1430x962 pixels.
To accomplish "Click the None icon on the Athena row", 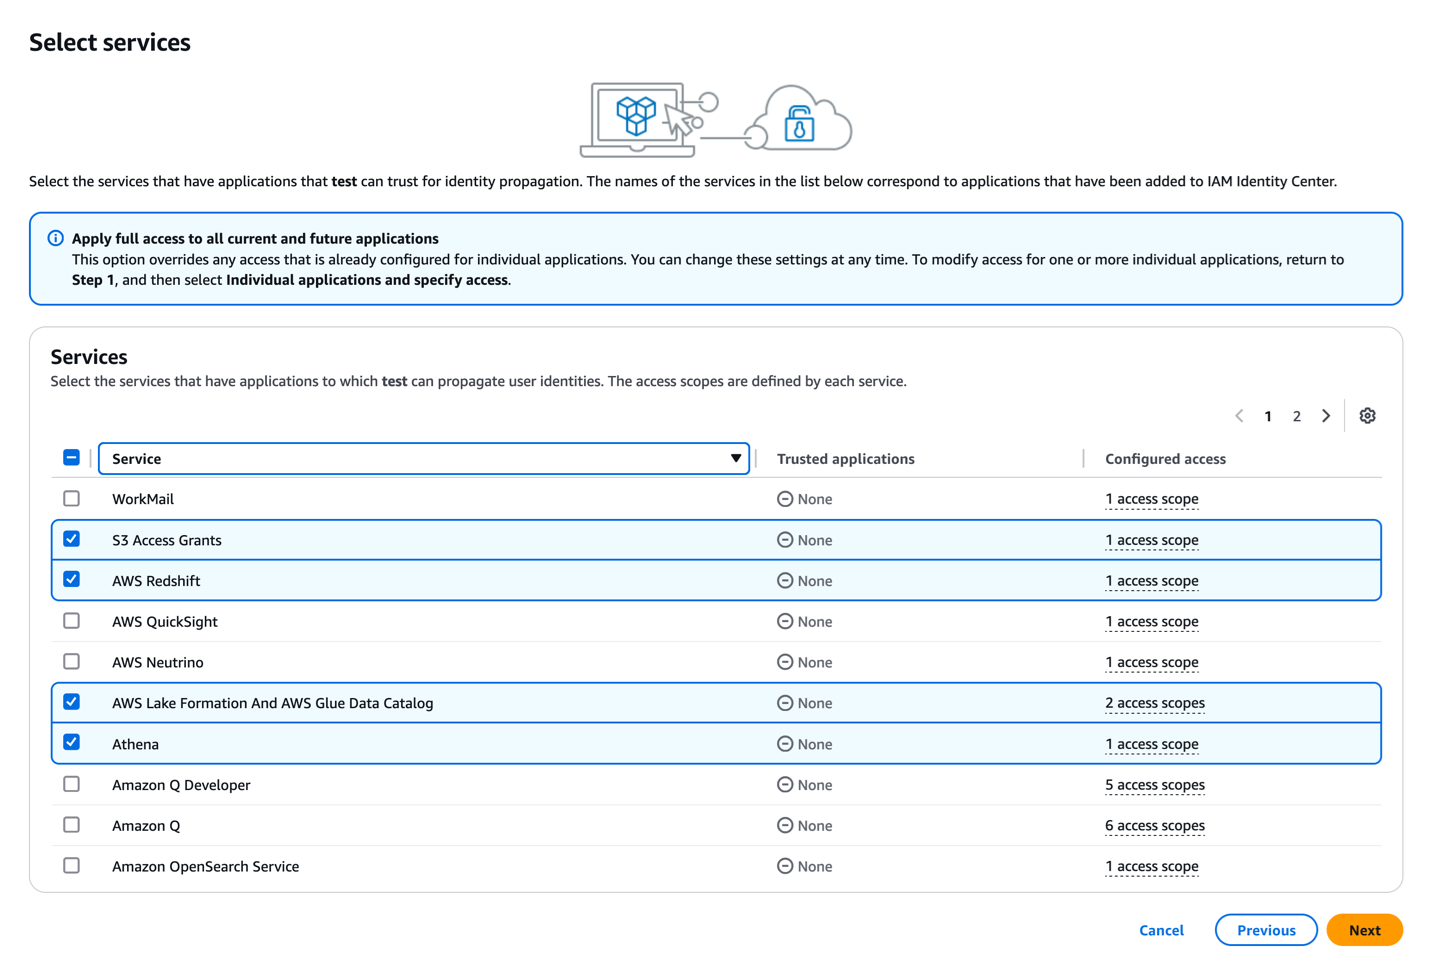I will (783, 743).
